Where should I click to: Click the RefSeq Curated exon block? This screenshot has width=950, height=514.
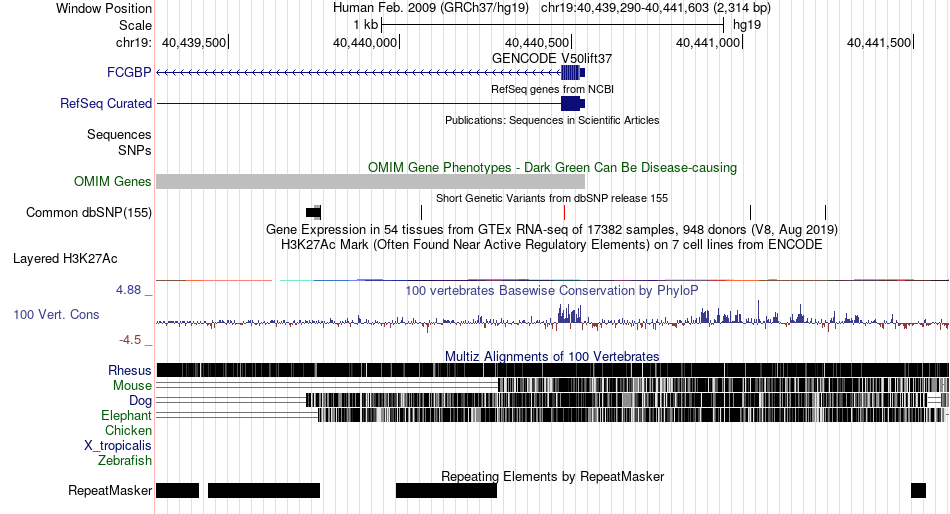click(x=571, y=104)
